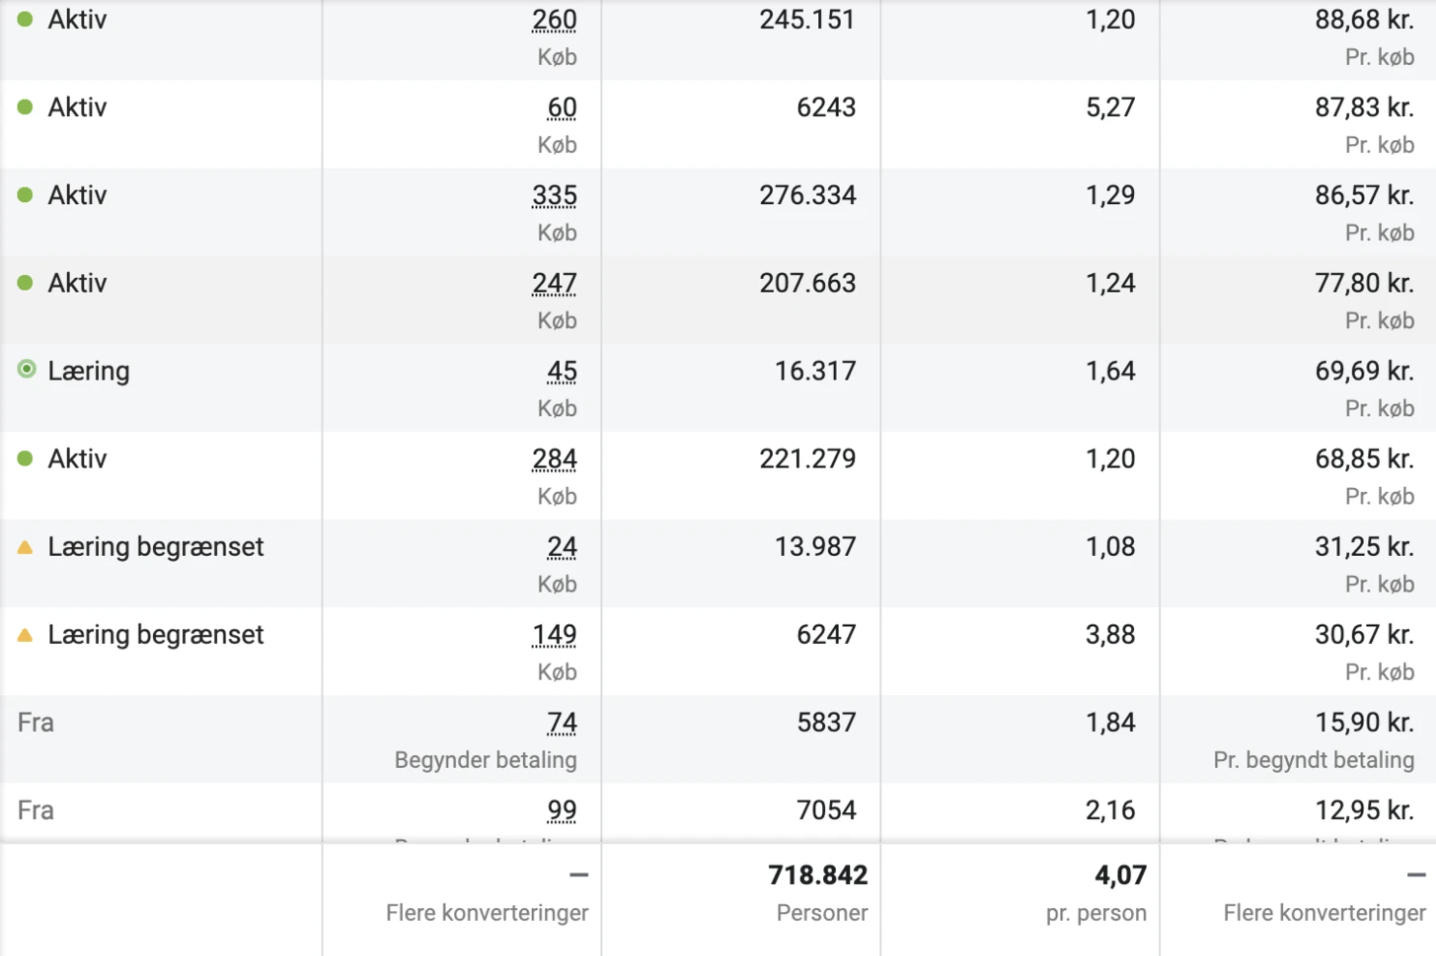Click green Aktiv dot in the 335 Køb row

click(x=26, y=195)
